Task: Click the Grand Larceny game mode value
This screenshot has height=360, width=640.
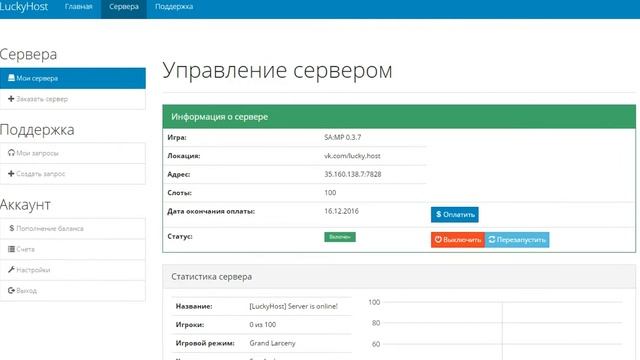Action: (x=272, y=343)
